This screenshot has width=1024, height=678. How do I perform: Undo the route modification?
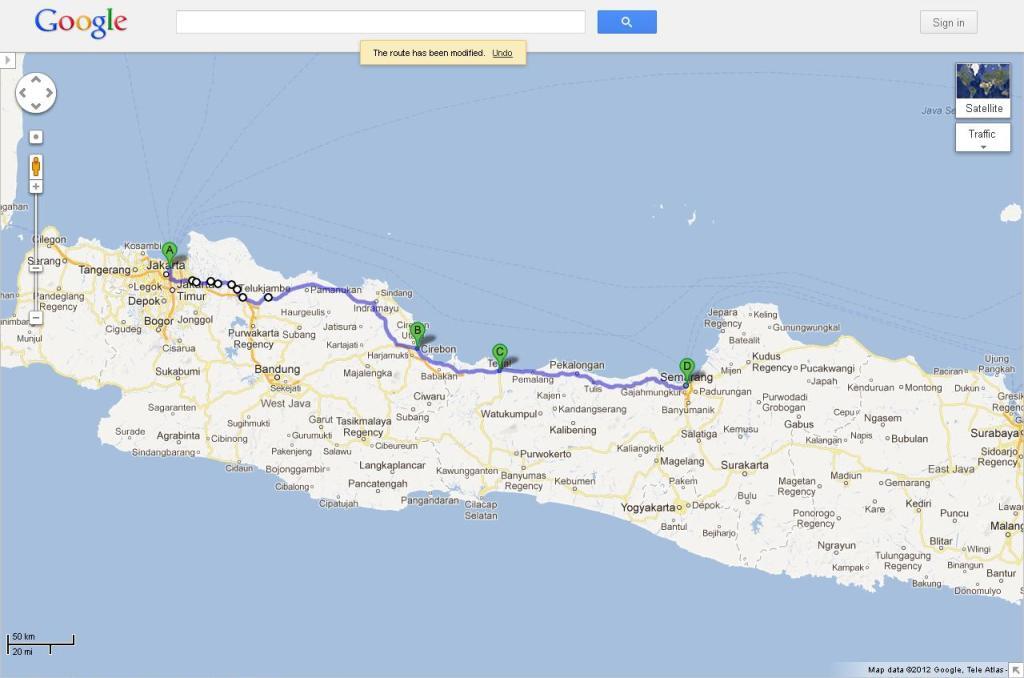(502, 53)
